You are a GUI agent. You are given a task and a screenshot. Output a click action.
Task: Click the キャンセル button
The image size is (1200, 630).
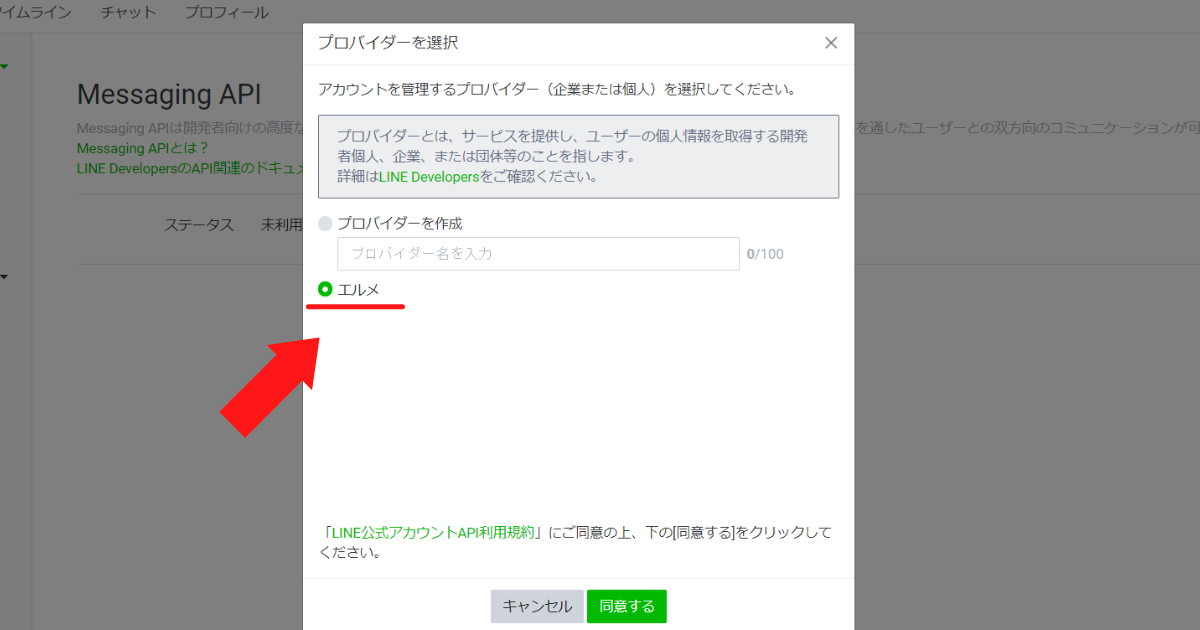(537, 606)
